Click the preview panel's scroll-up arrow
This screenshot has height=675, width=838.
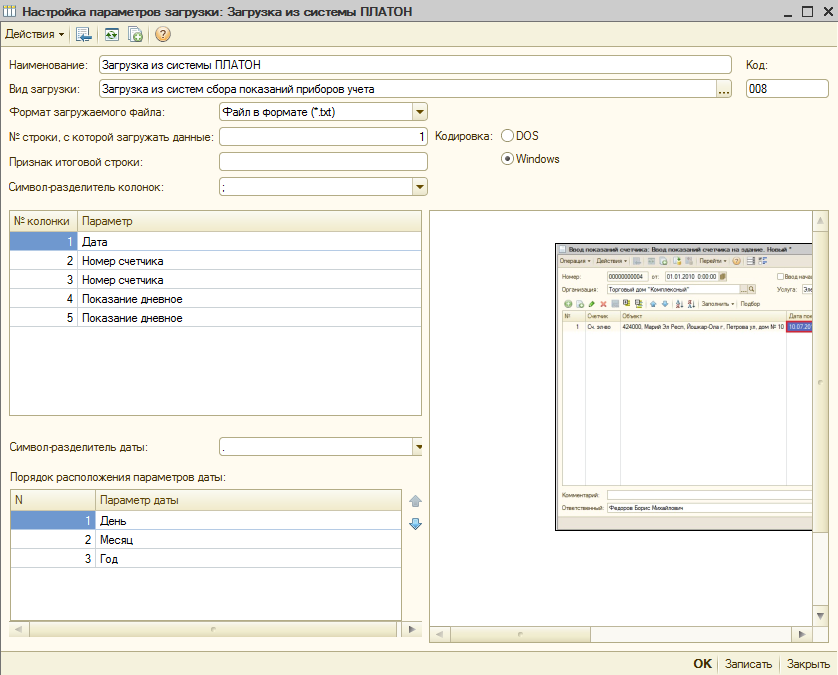point(820,220)
